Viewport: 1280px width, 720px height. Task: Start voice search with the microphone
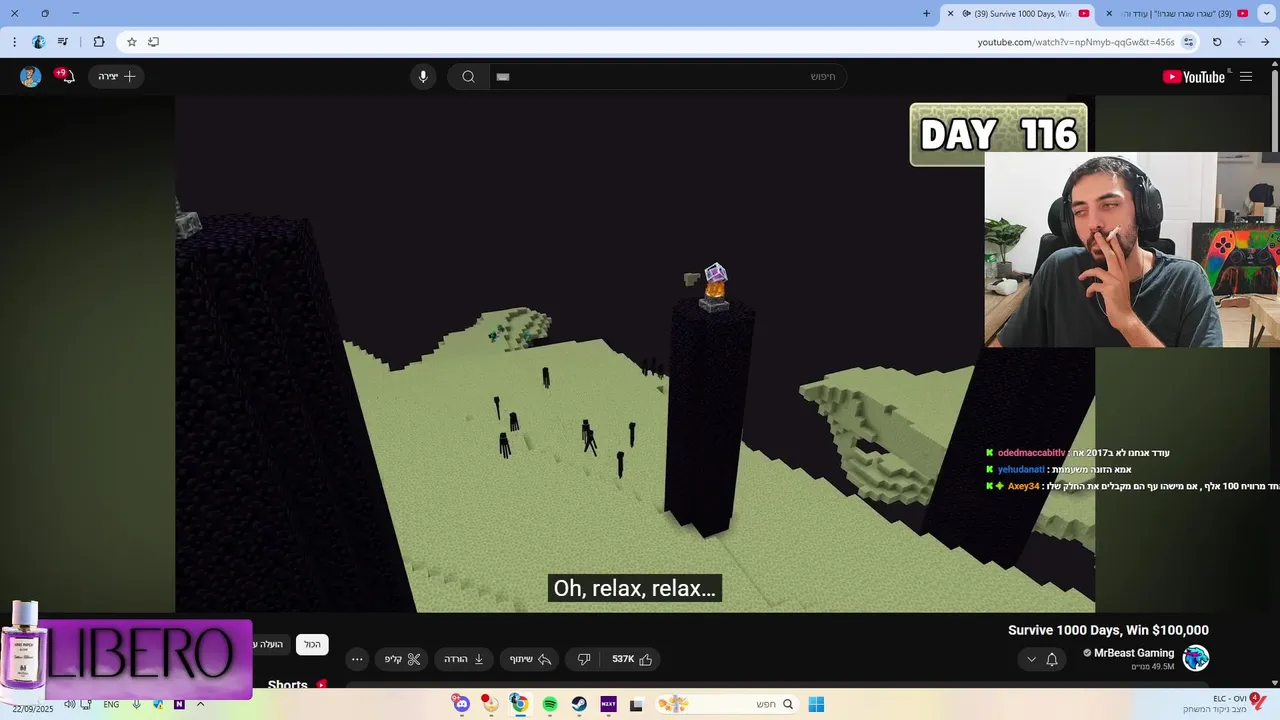click(x=423, y=77)
